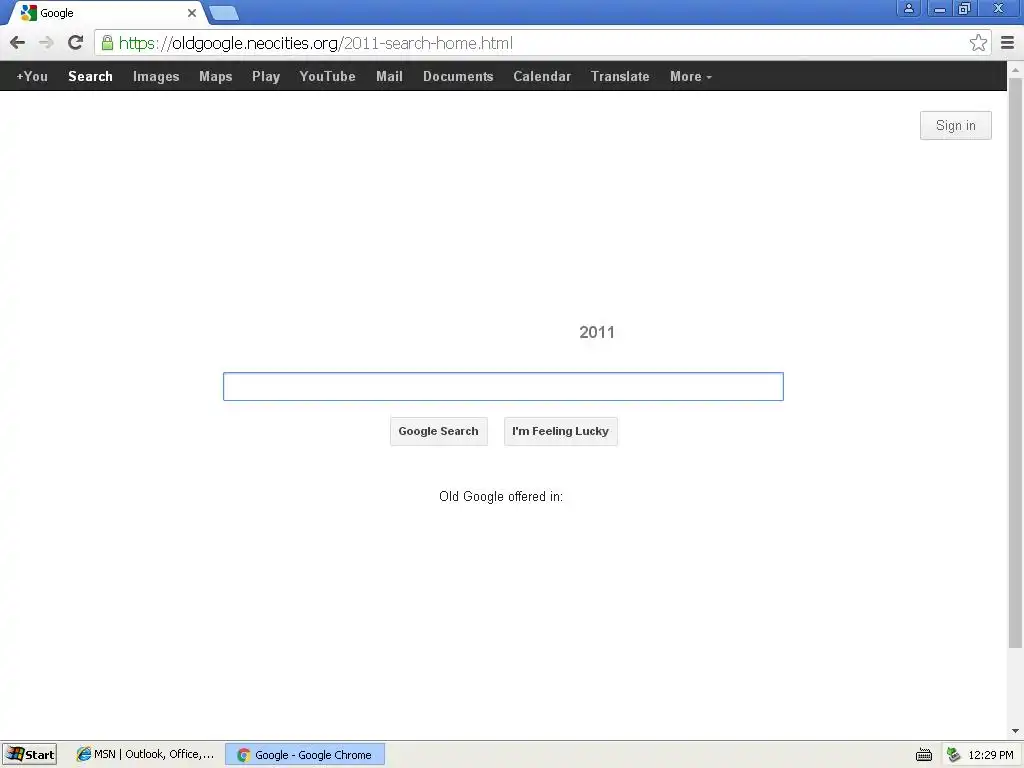Open the Windows Start menu
This screenshot has height=768, width=1024.
pos(30,754)
